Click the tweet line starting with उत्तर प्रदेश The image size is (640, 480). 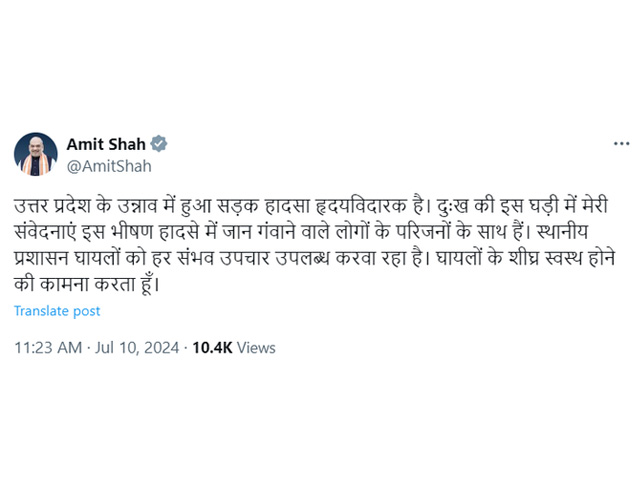[x=311, y=206]
